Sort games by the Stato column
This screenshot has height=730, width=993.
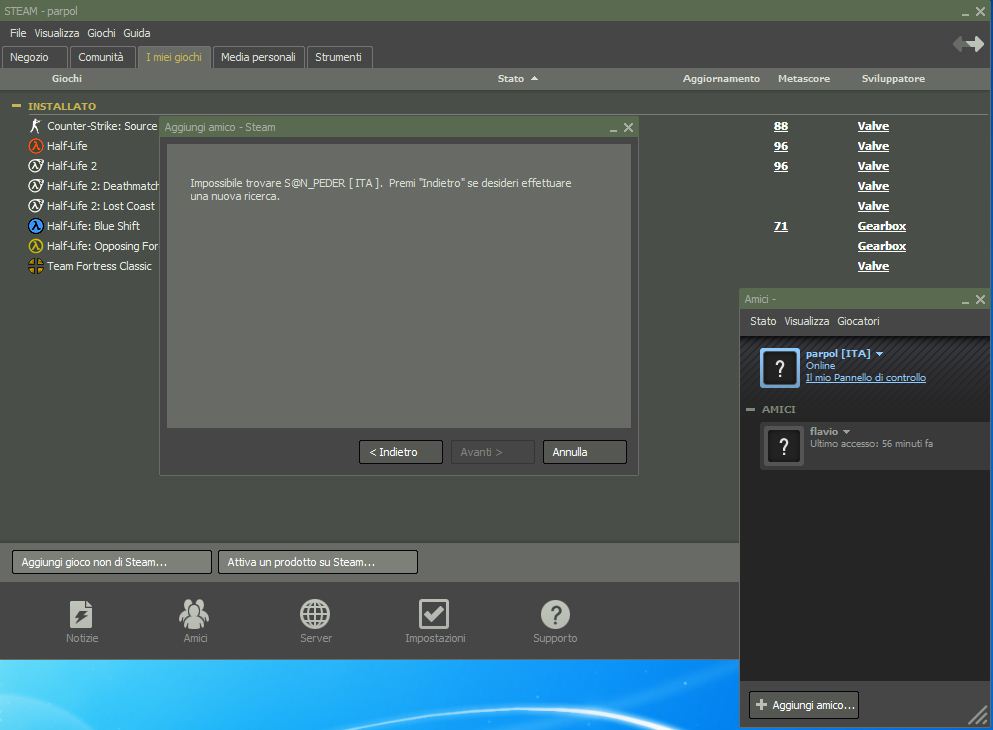click(517, 79)
